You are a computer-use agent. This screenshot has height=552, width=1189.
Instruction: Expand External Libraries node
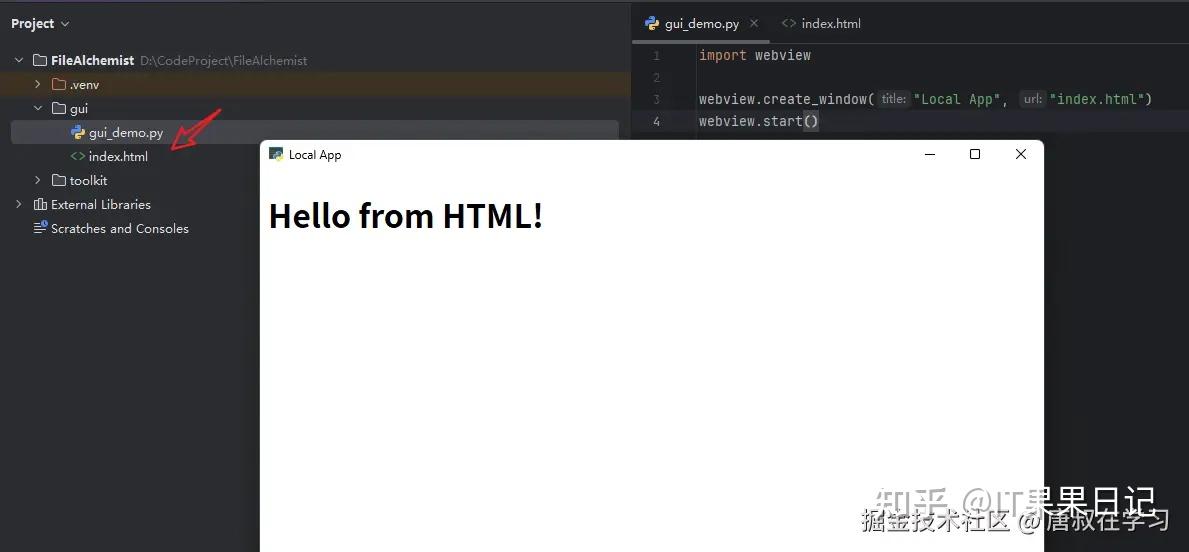[x=18, y=205]
